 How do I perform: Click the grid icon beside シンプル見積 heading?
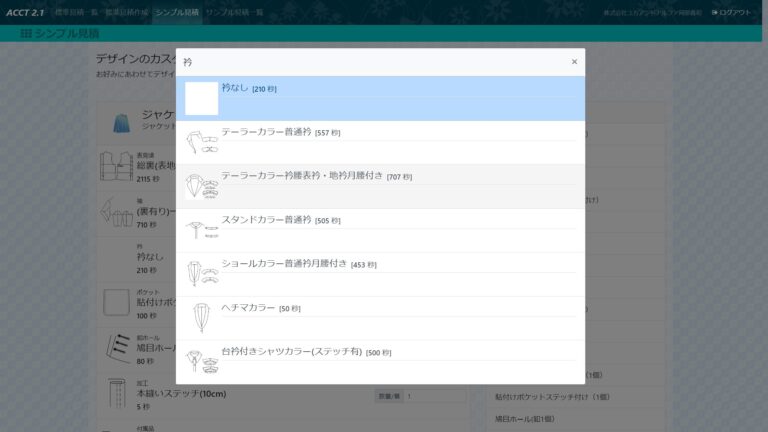click(x=26, y=33)
